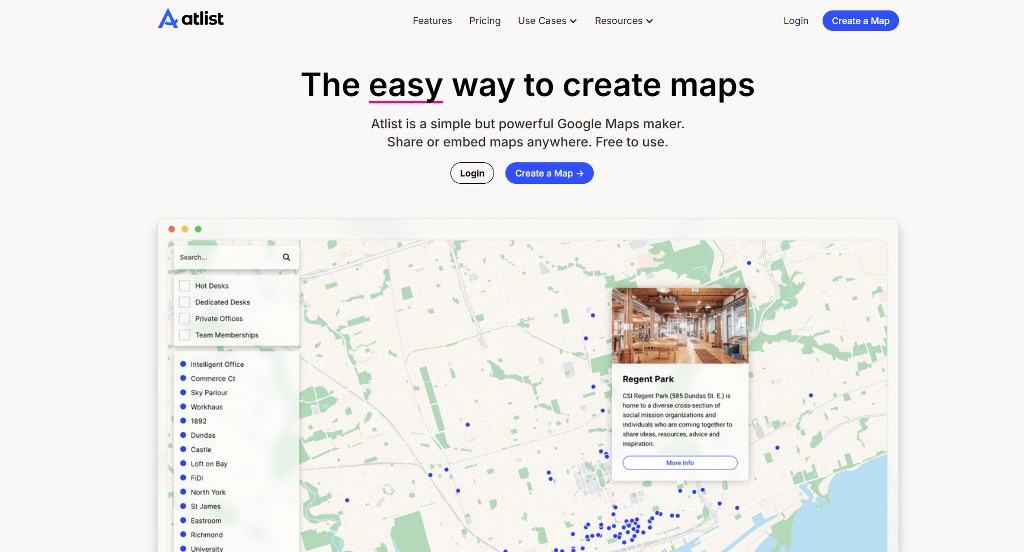Viewport: 1024px width, 552px height.
Task: Select Eastroom in the location list
Action: click(x=200, y=521)
